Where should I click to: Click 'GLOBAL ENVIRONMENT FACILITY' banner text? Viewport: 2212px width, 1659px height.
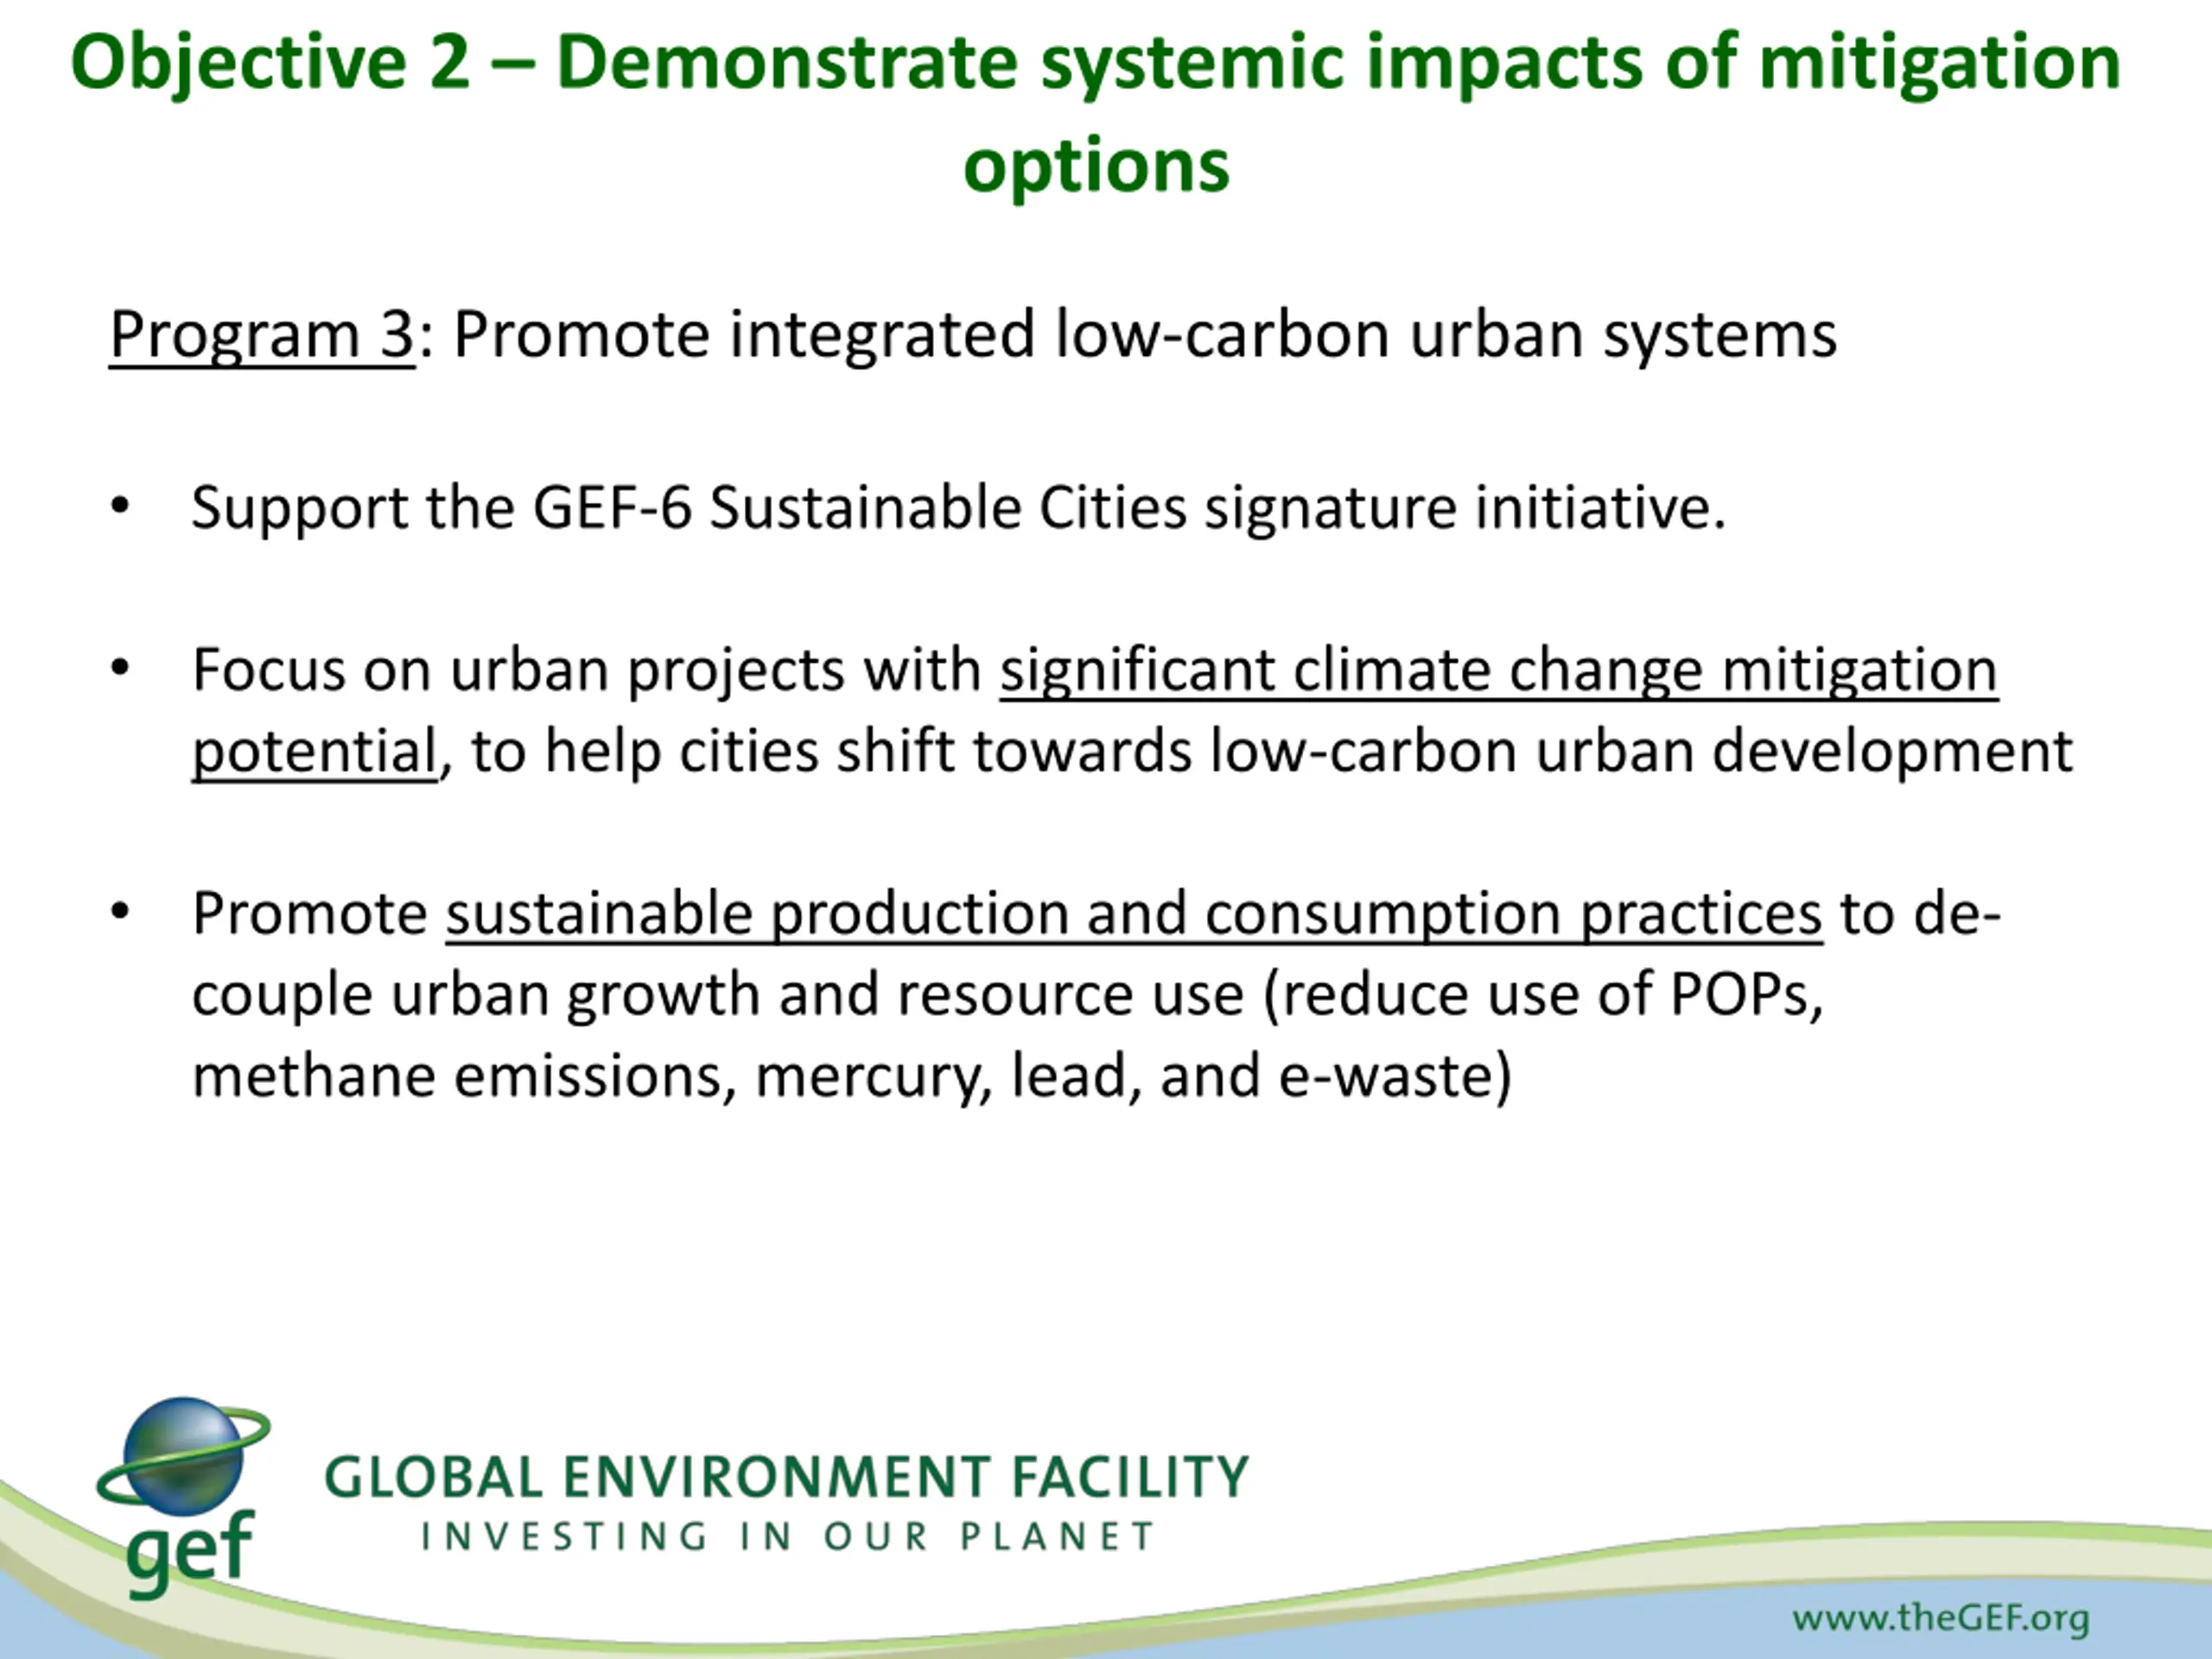pos(786,1477)
